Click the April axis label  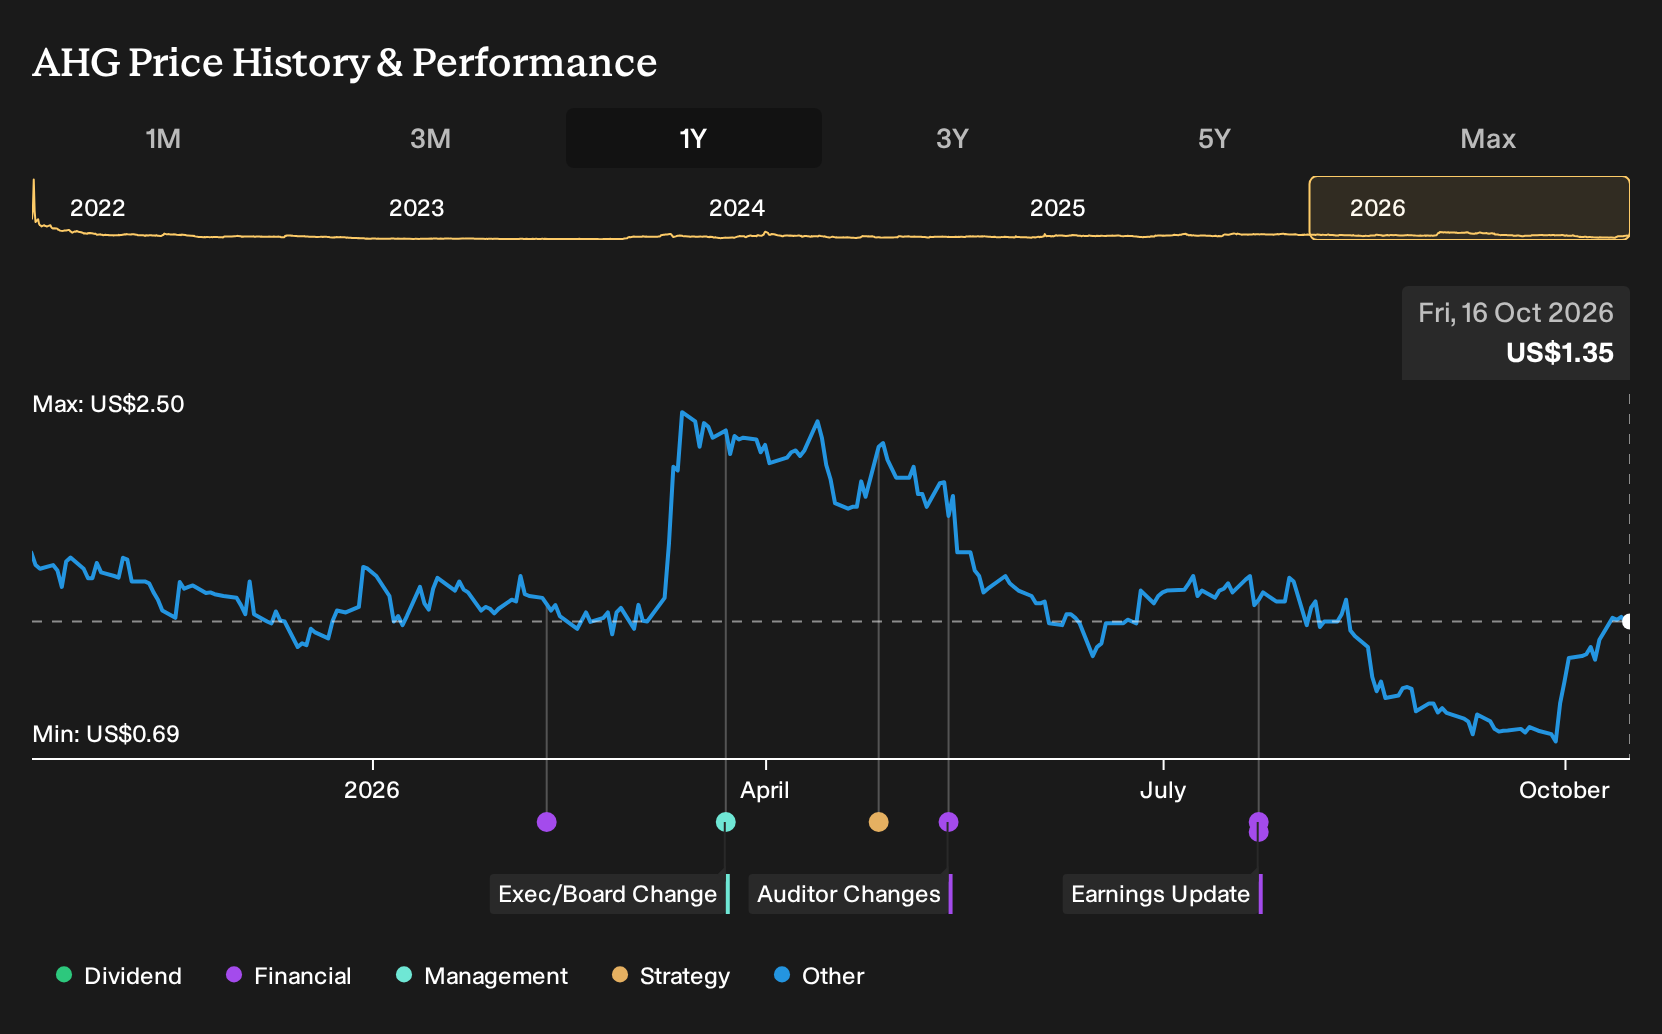(765, 790)
